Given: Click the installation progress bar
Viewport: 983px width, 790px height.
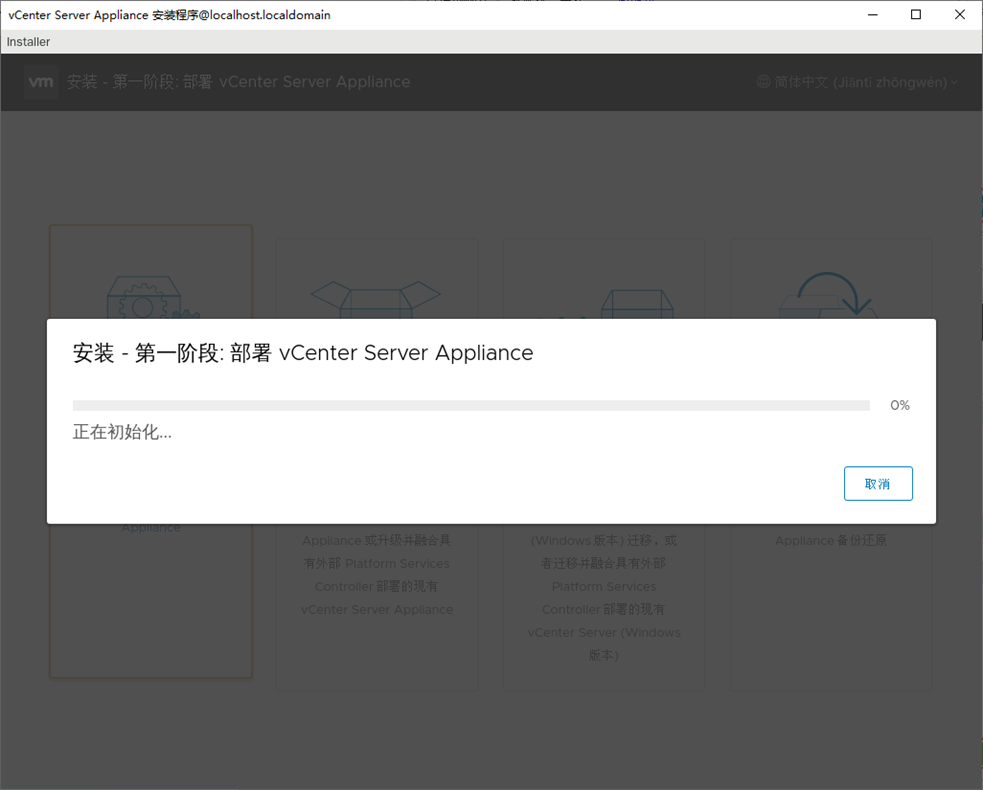Looking at the screenshot, I should 471,406.
